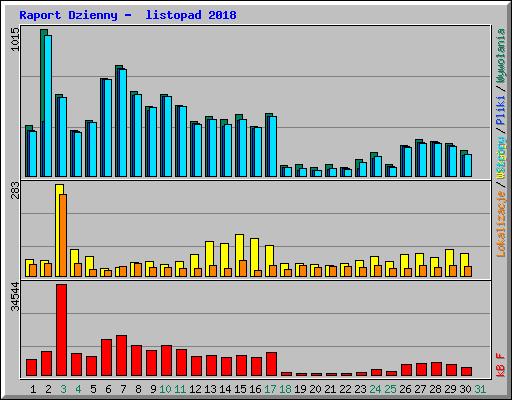Click the green day 10 axis label

tap(165, 389)
